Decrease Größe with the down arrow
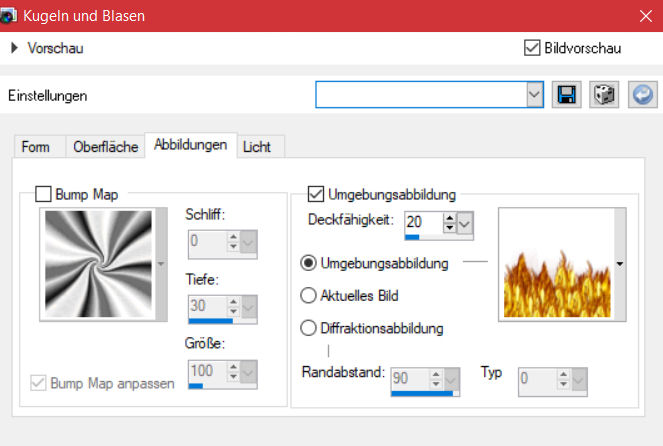Image resolution: width=663 pixels, height=446 pixels. pos(233,376)
